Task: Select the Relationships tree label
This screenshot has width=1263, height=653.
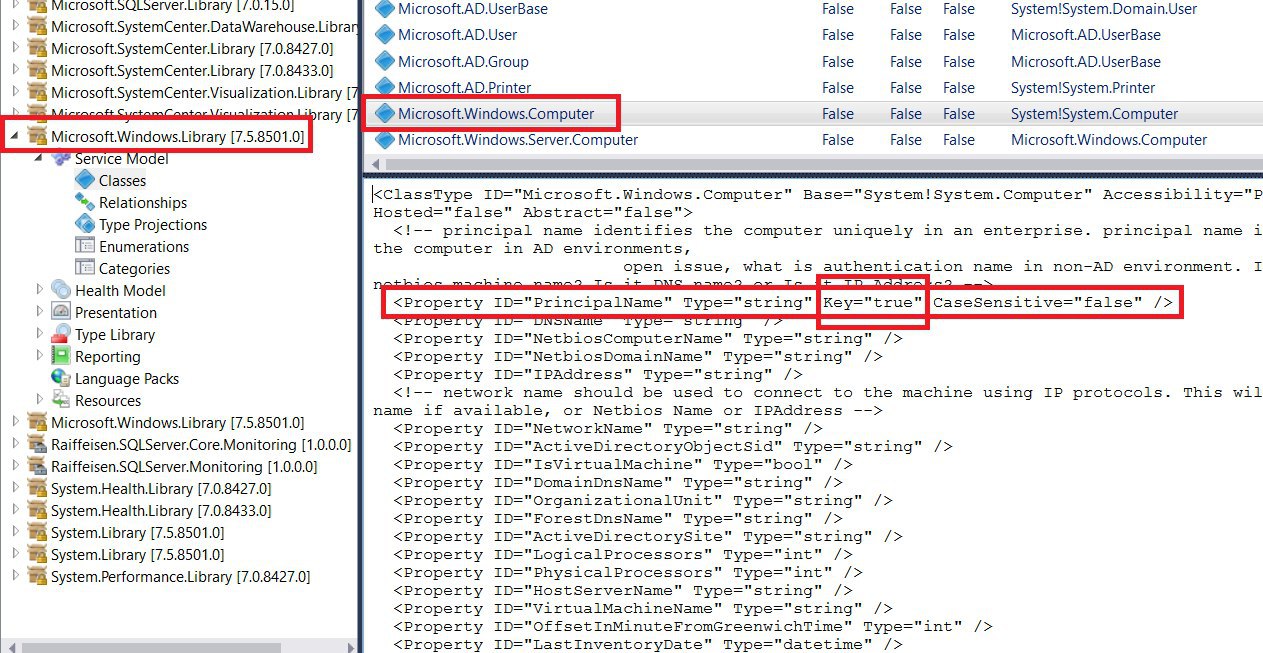Action: [x=143, y=203]
